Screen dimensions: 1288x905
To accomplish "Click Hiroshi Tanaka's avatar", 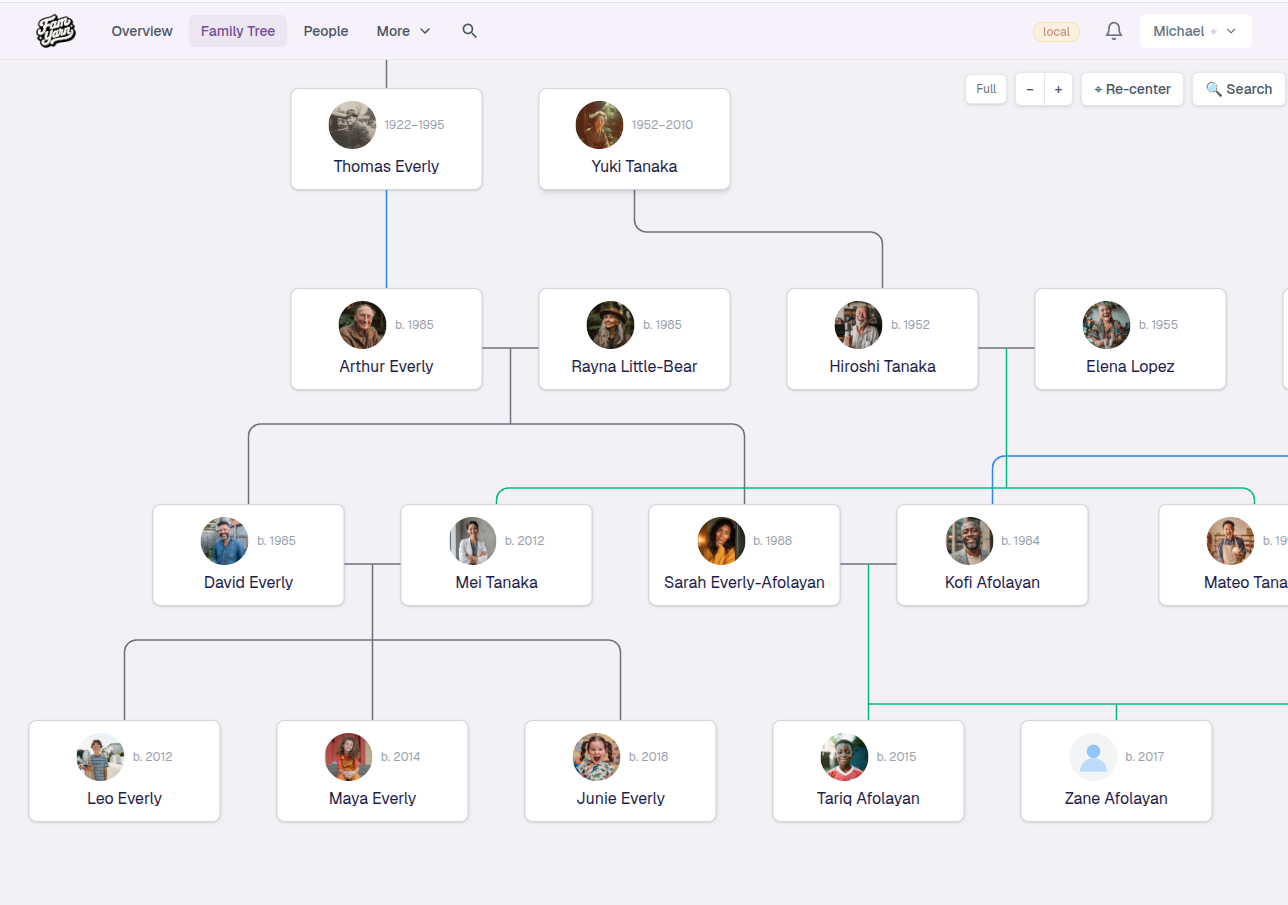I will tap(859, 325).
